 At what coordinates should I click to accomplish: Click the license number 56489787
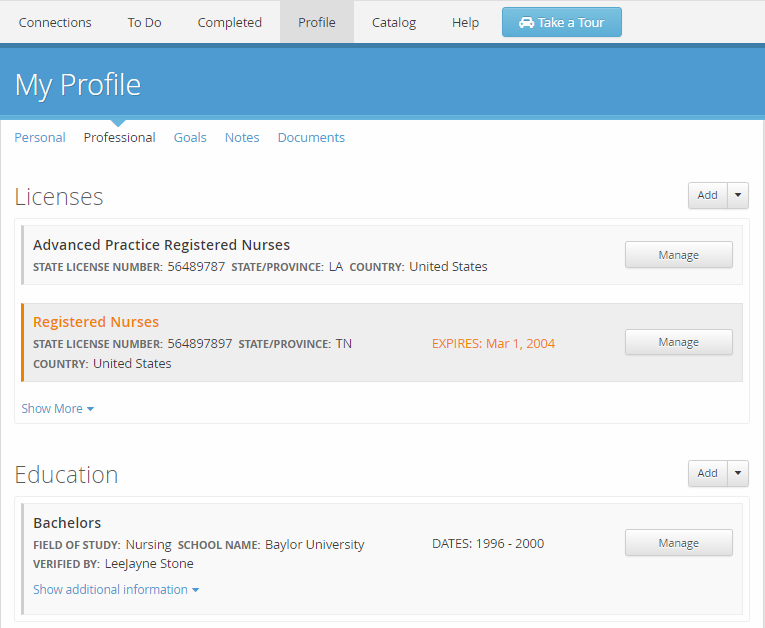point(196,266)
